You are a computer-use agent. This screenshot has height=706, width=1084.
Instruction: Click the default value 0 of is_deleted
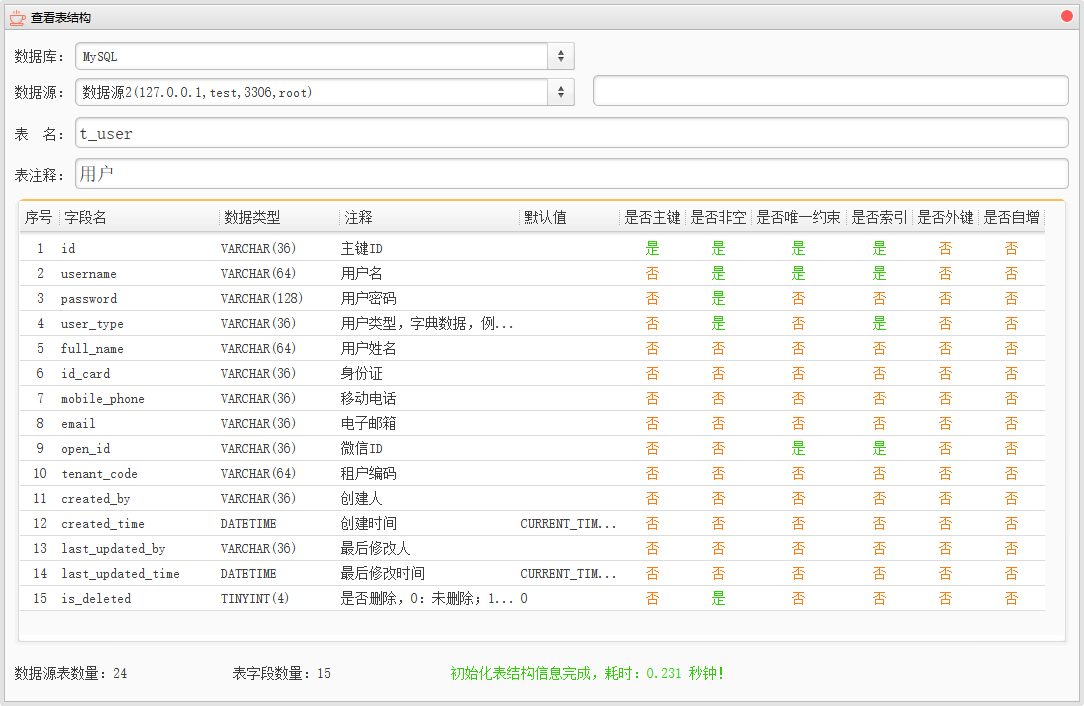[x=524, y=598]
